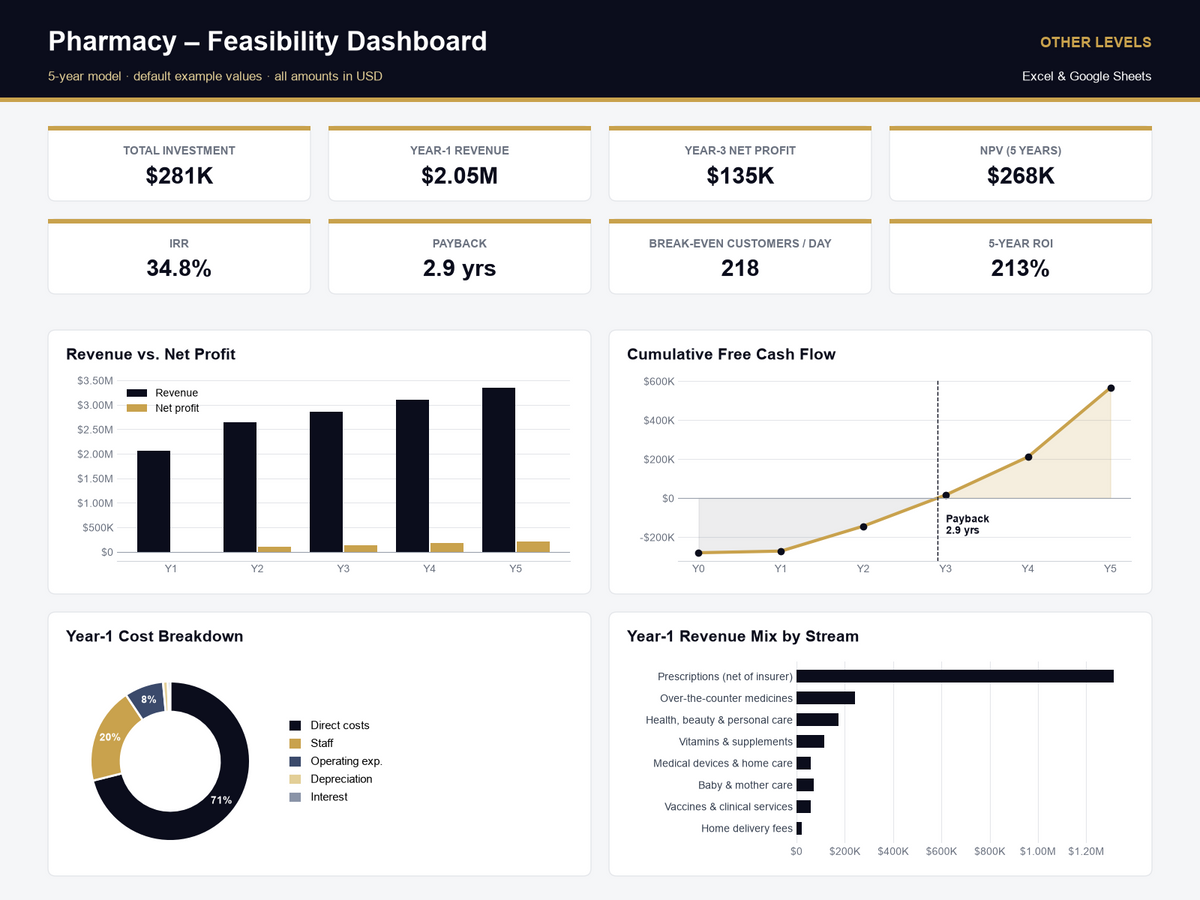Click the Y5 net profit bar

coord(533,547)
